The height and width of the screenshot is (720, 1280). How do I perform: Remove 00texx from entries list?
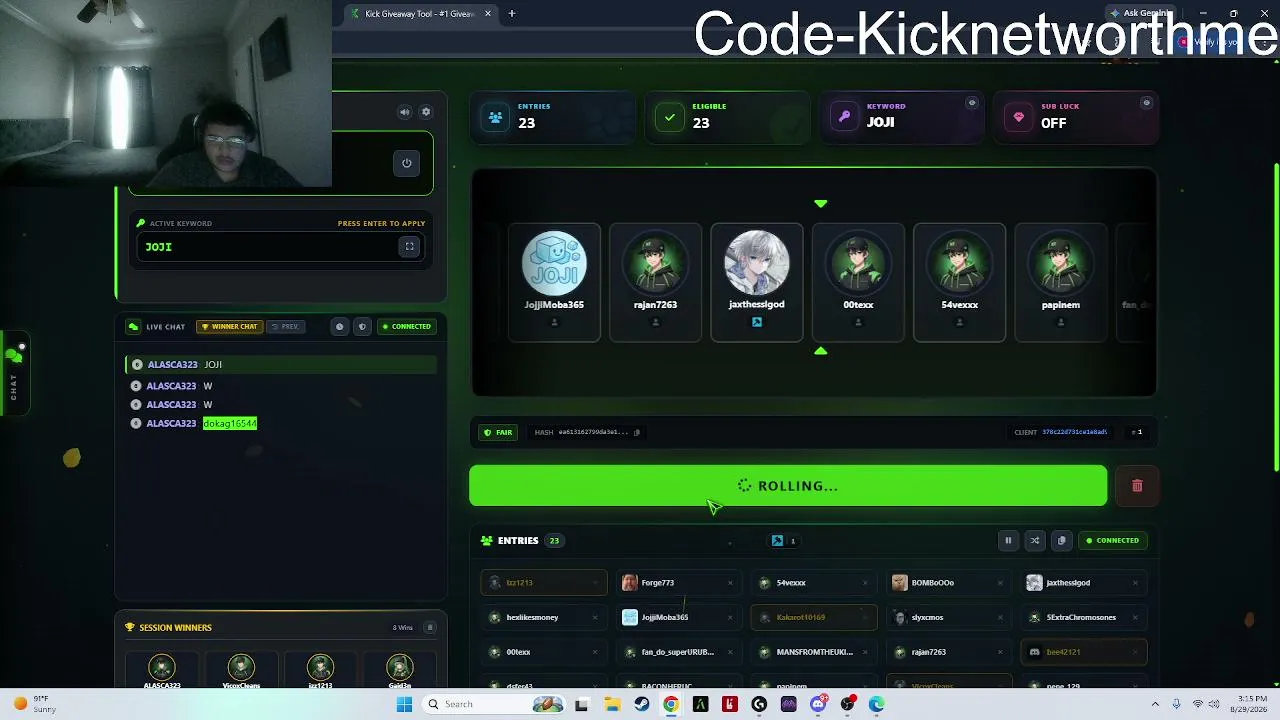tap(595, 652)
